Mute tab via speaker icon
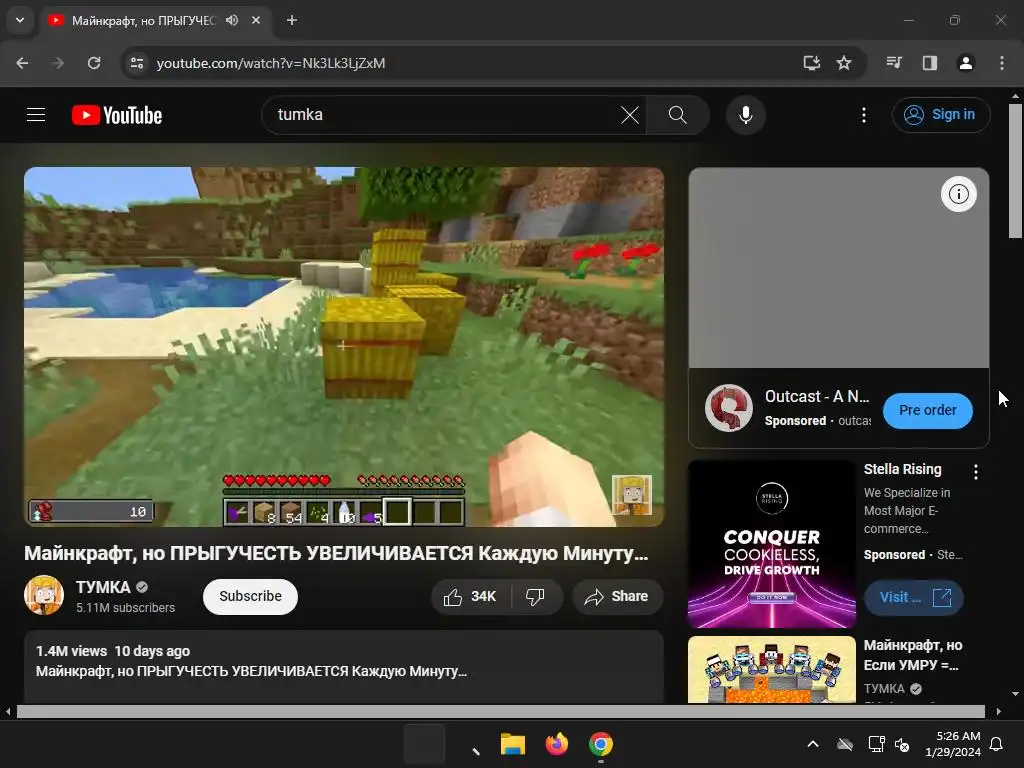Viewport: 1024px width, 768px height. point(232,20)
